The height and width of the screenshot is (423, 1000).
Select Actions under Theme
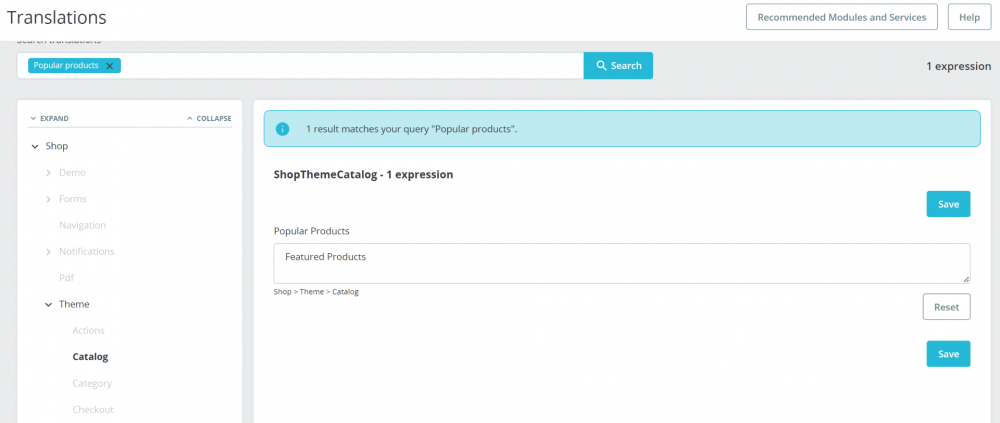[x=88, y=330]
